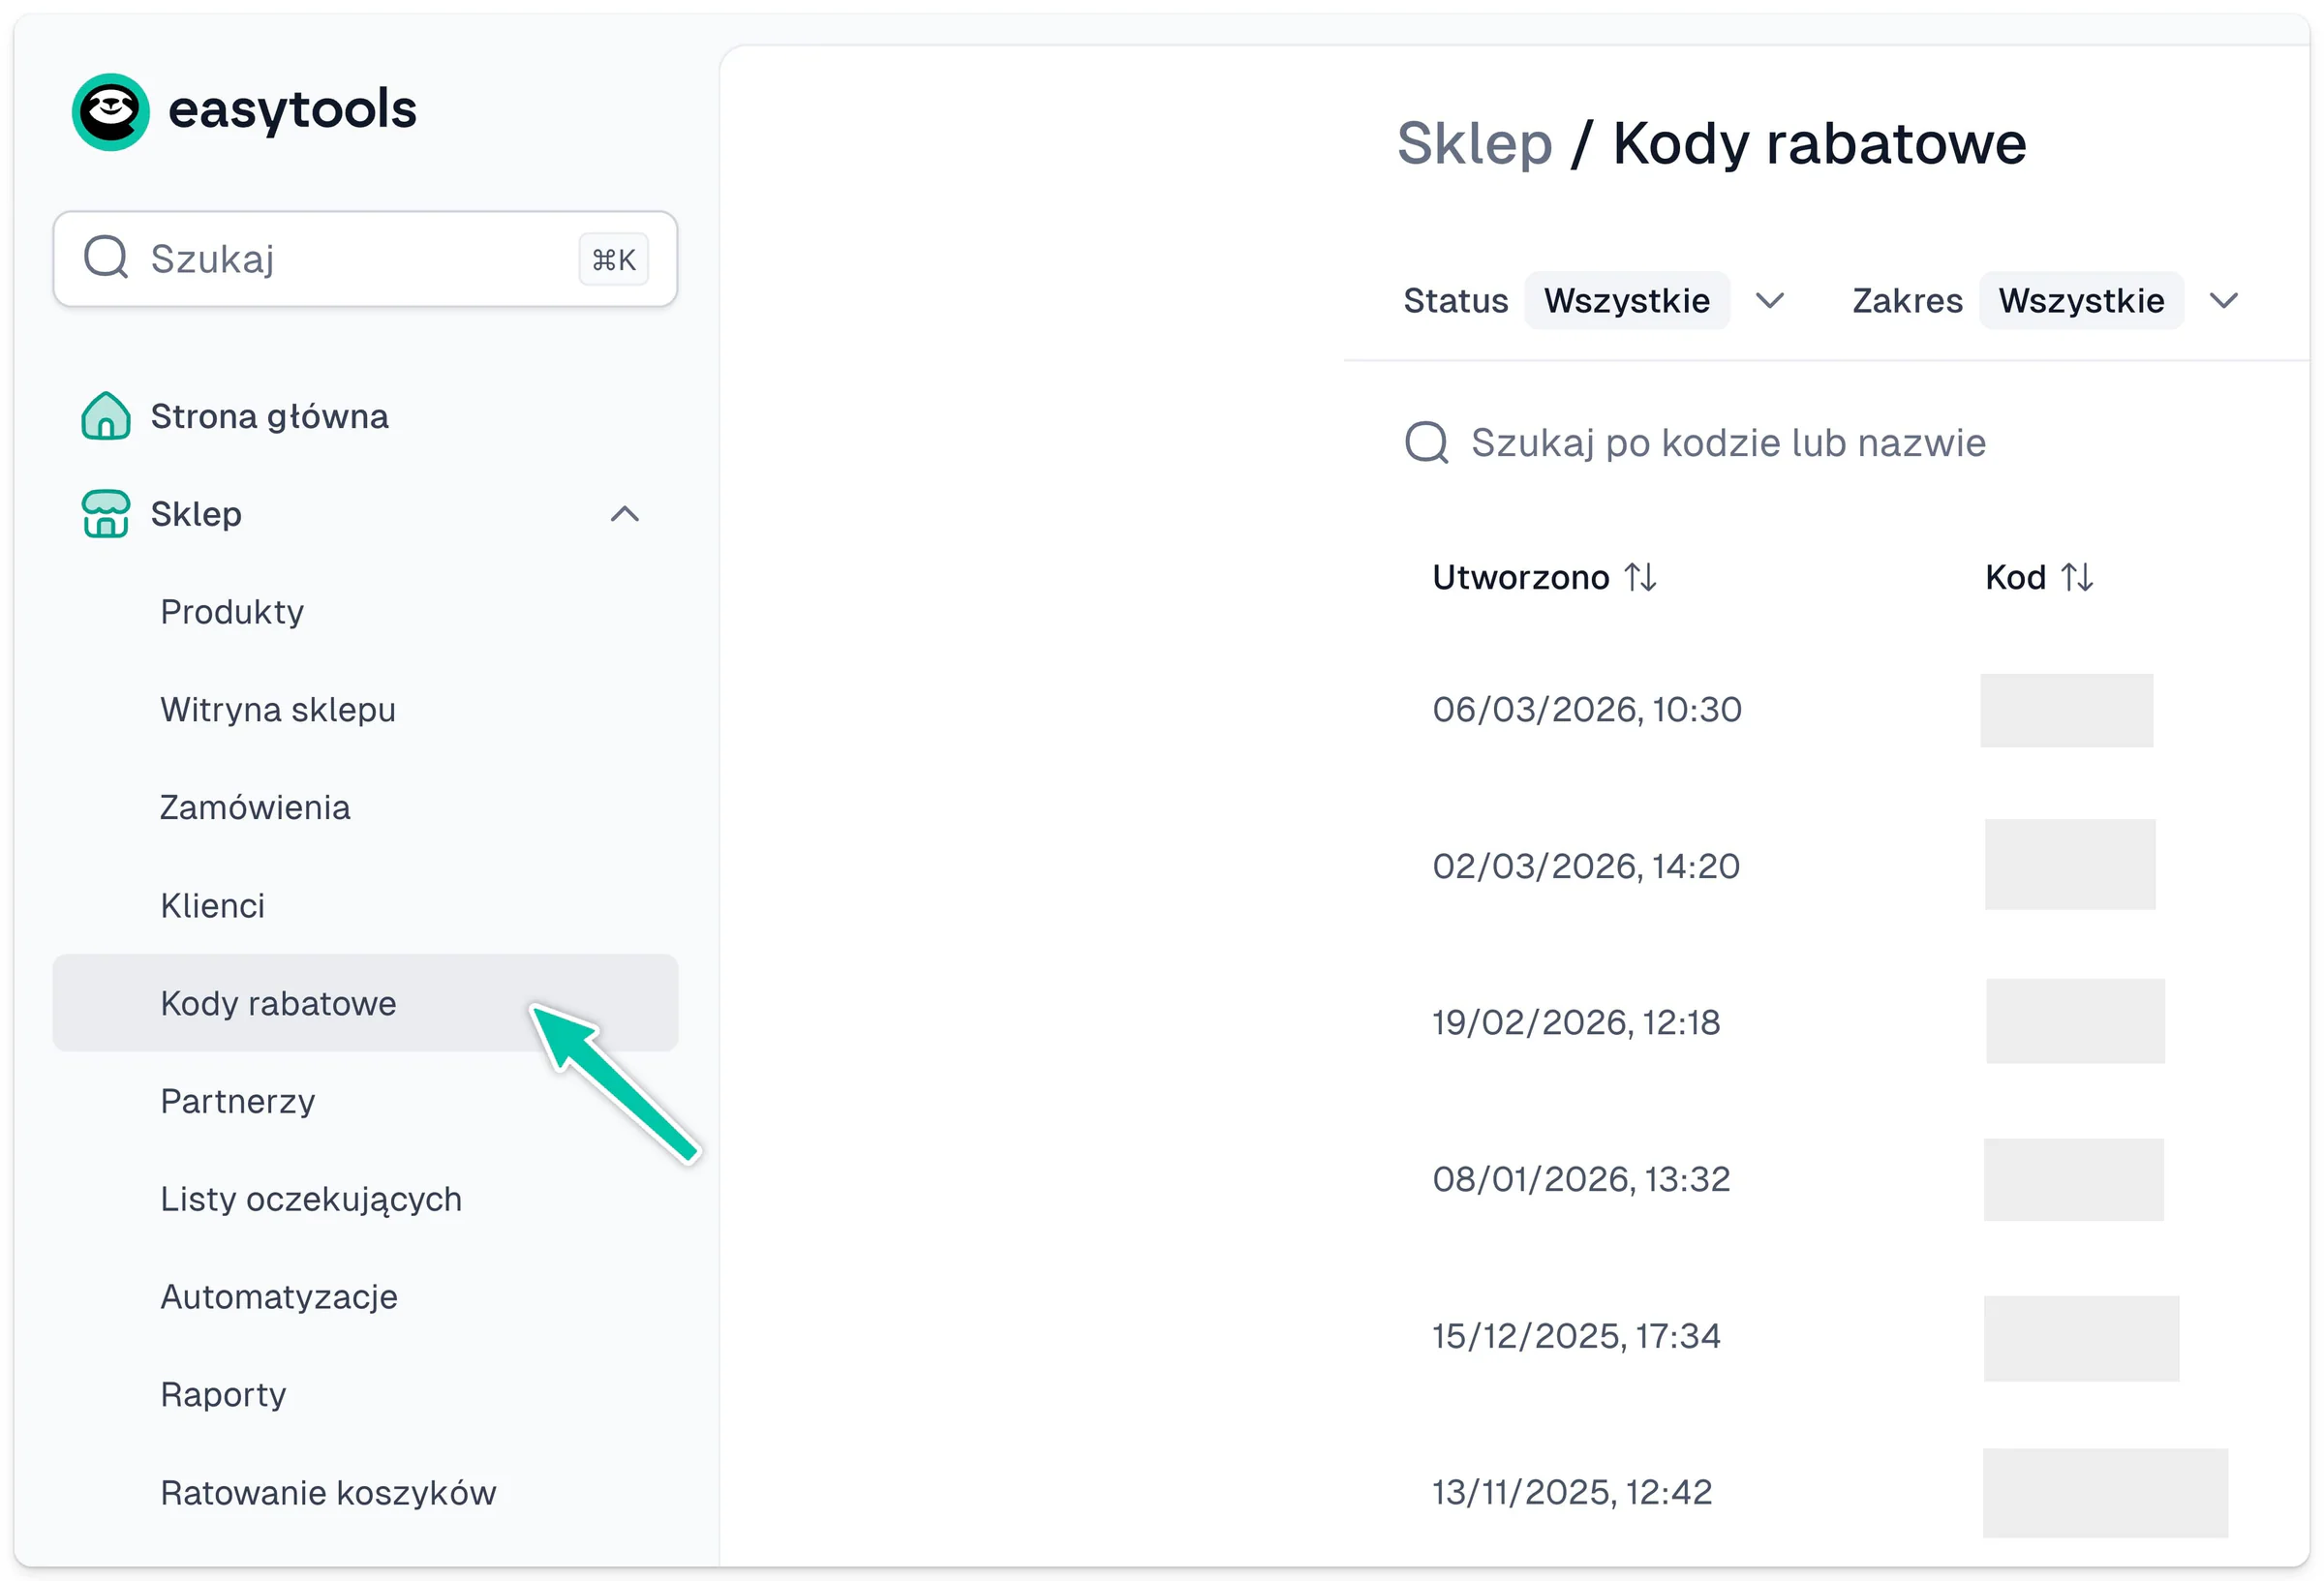The image size is (2324, 1581).
Task: Click the Zakres filter label
Action: pos(1907,300)
